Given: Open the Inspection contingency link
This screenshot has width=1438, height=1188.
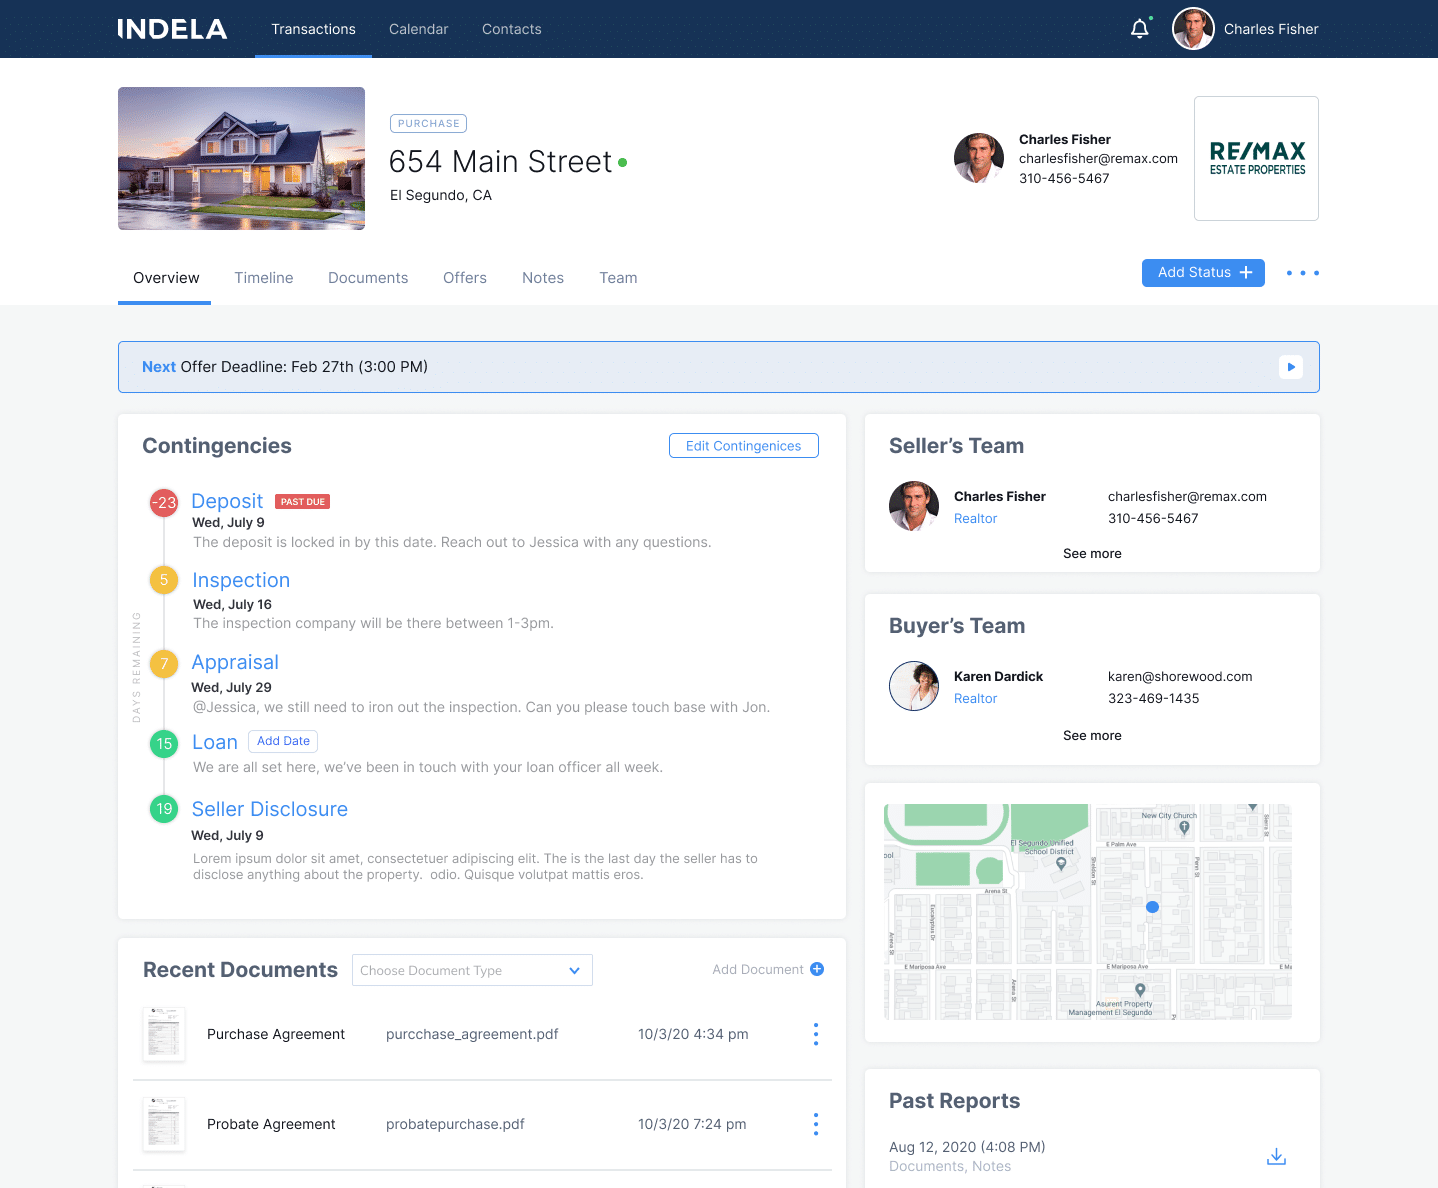Looking at the screenshot, I should click(241, 580).
